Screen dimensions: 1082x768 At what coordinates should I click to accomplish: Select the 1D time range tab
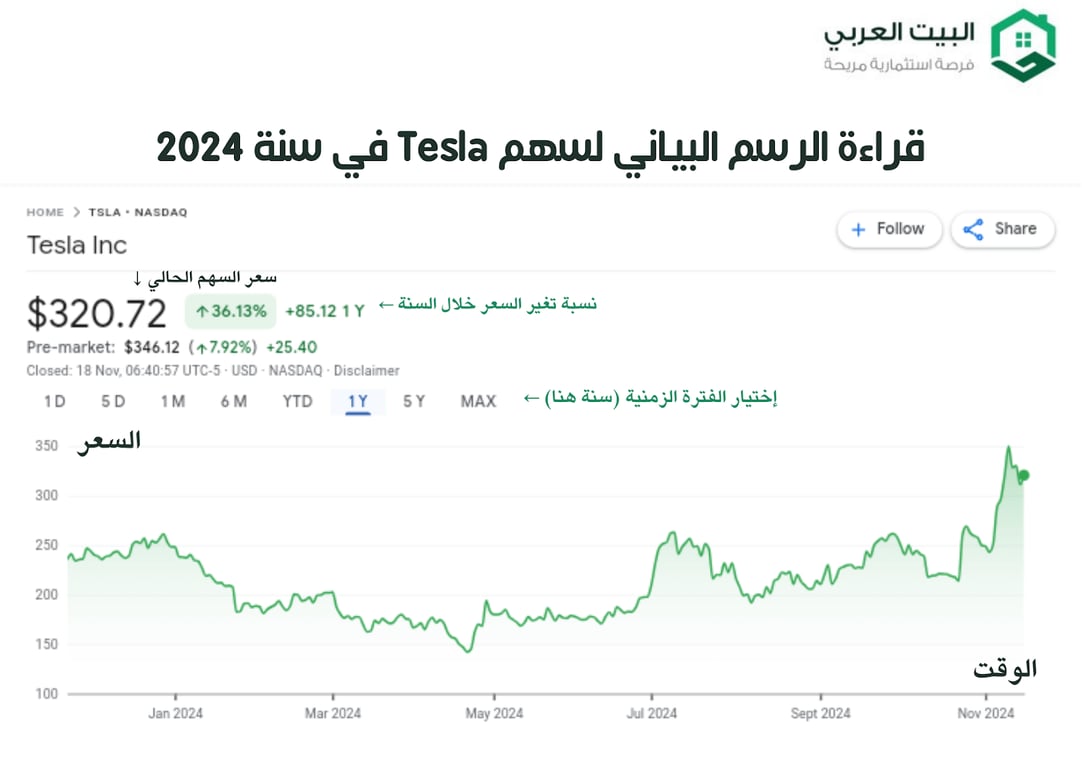[x=54, y=401]
